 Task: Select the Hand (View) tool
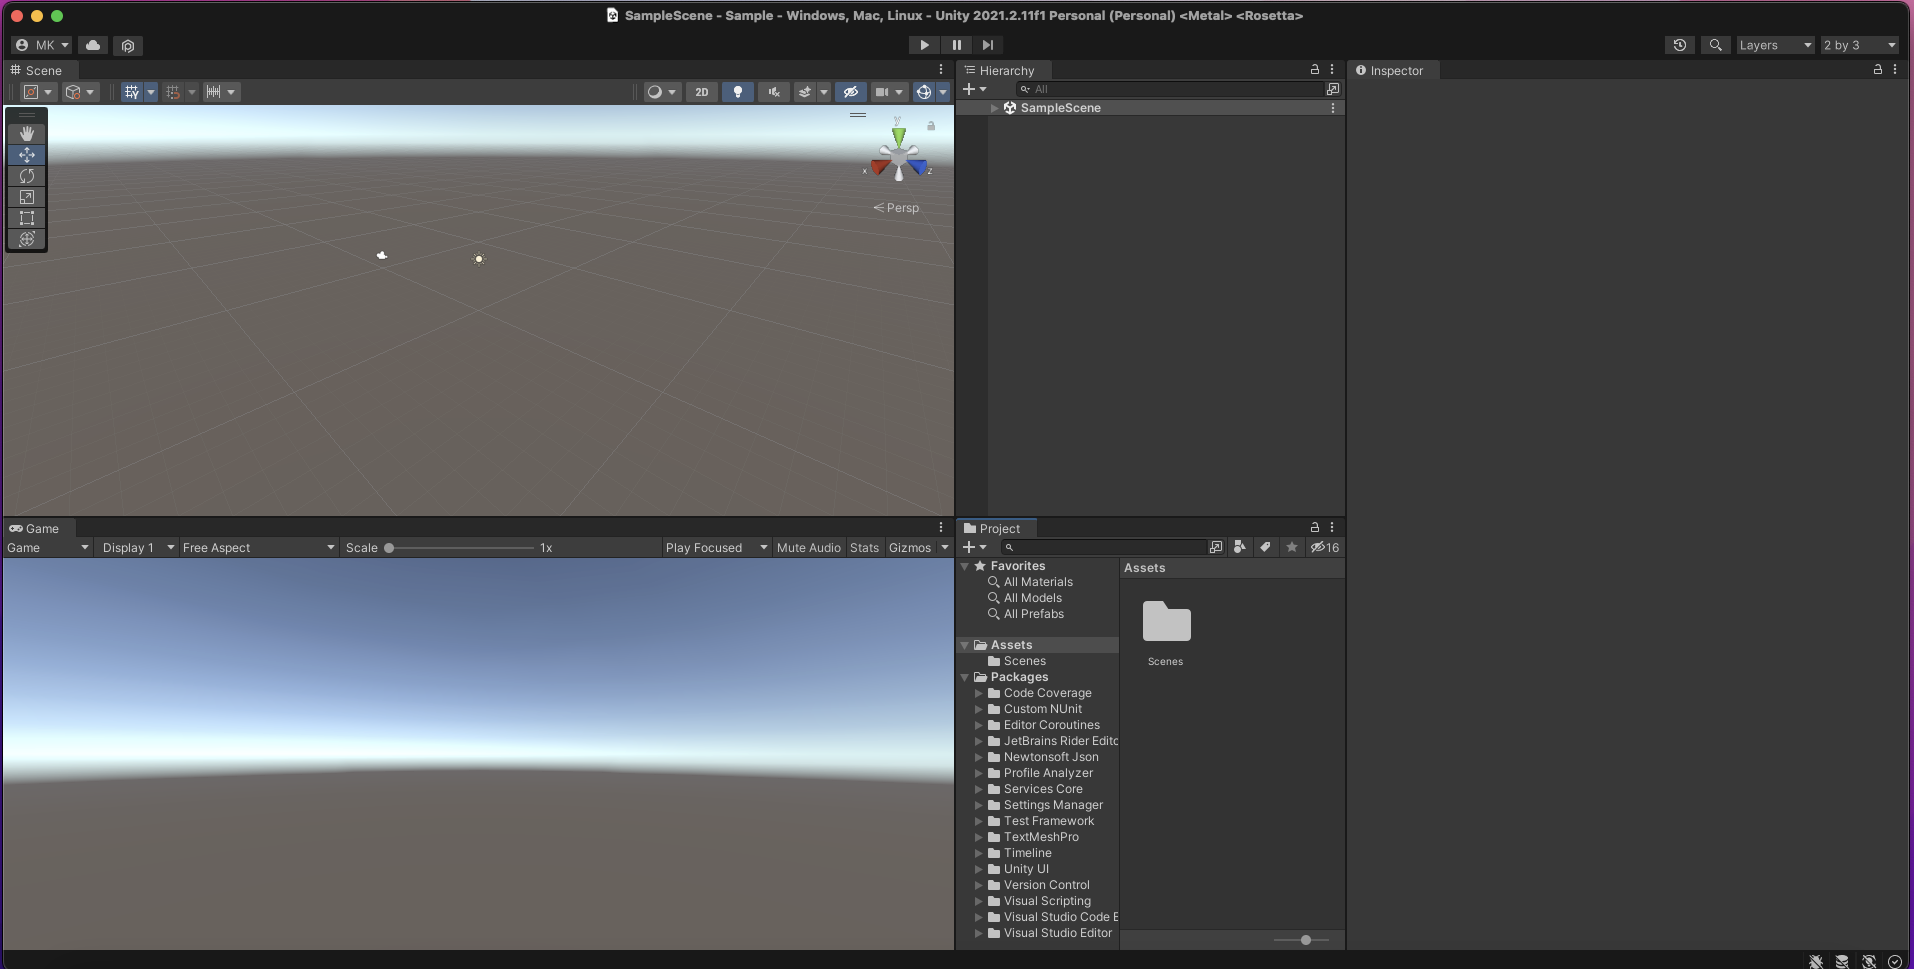tap(27, 134)
